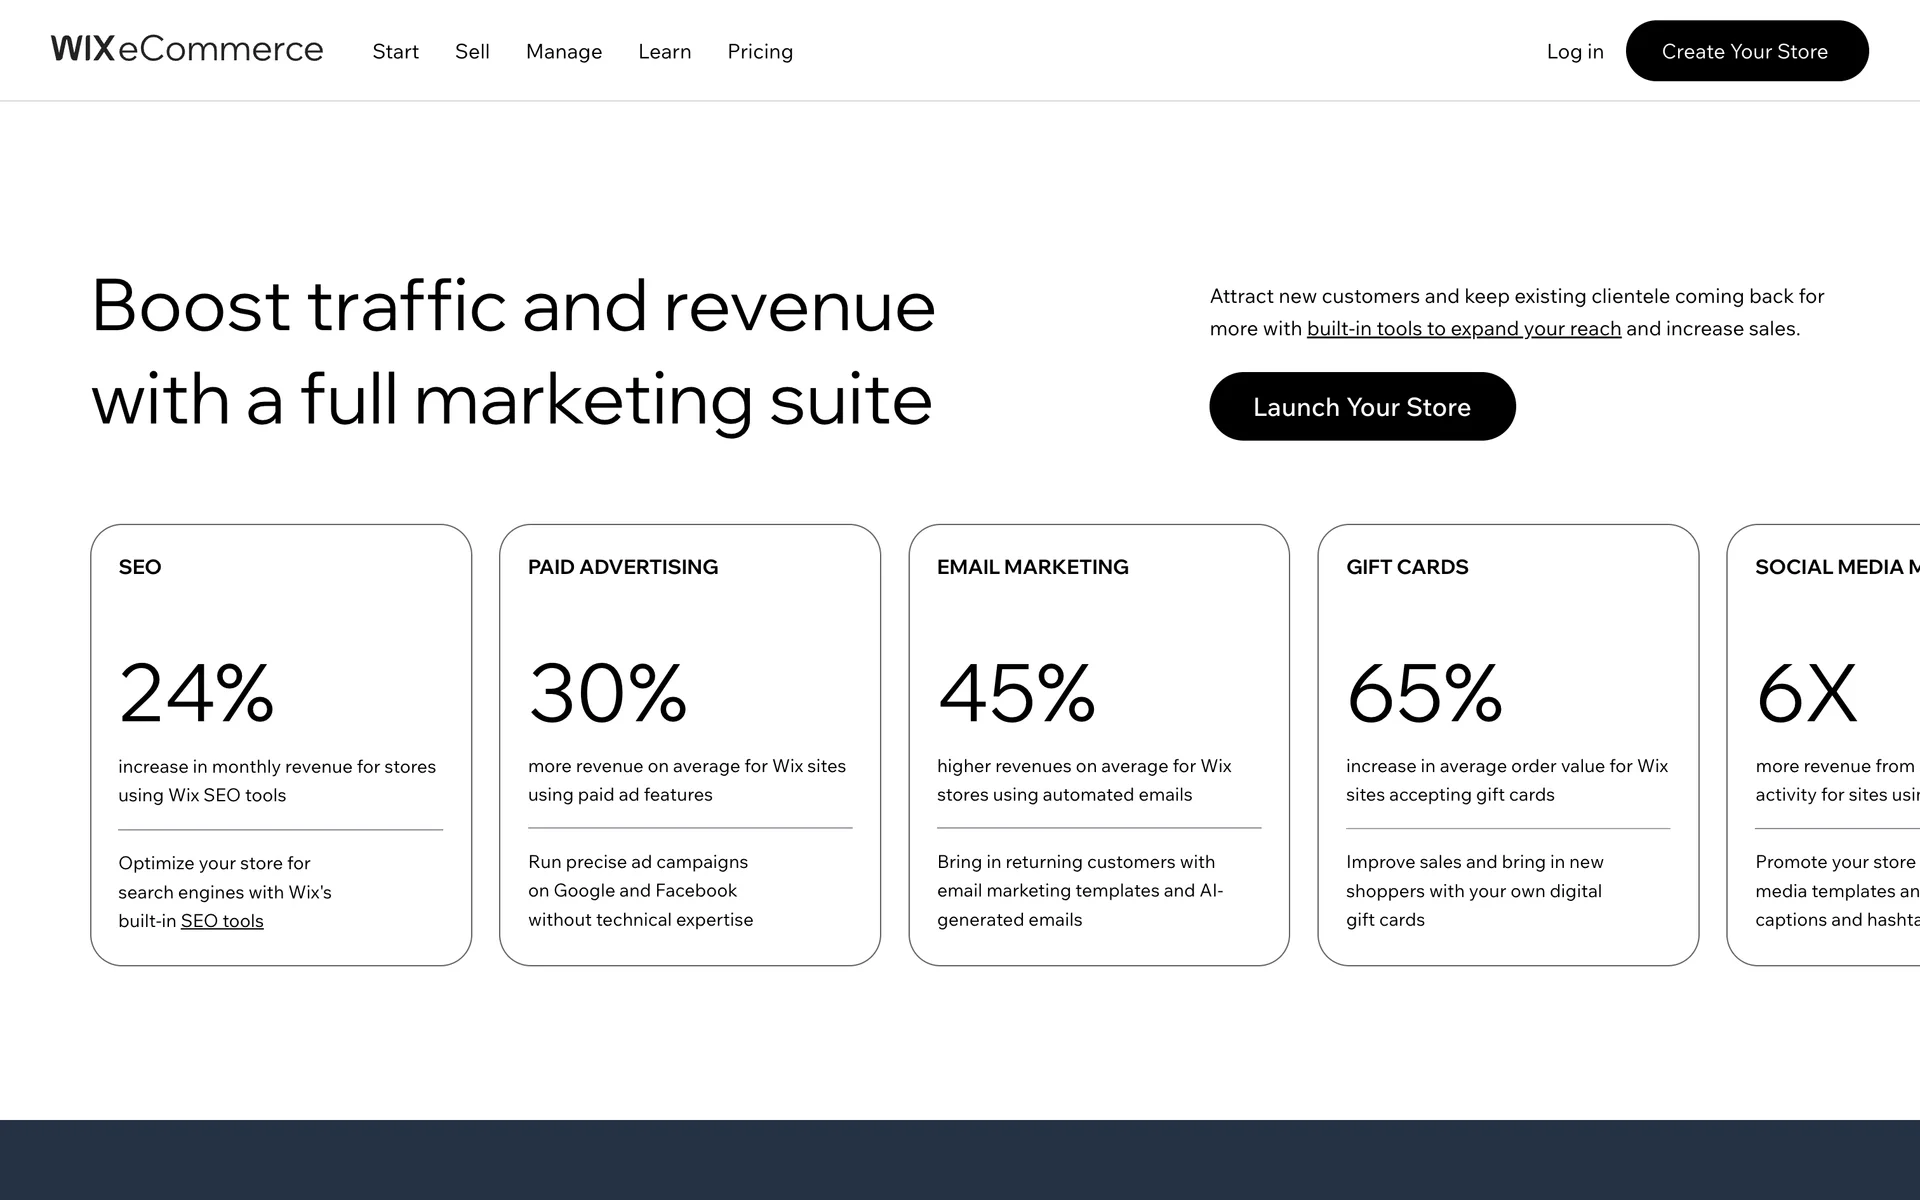Image resolution: width=1920 pixels, height=1200 pixels.
Task: Click the 6X statistic figure
Action: pyautogui.click(x=1806, y=693)
